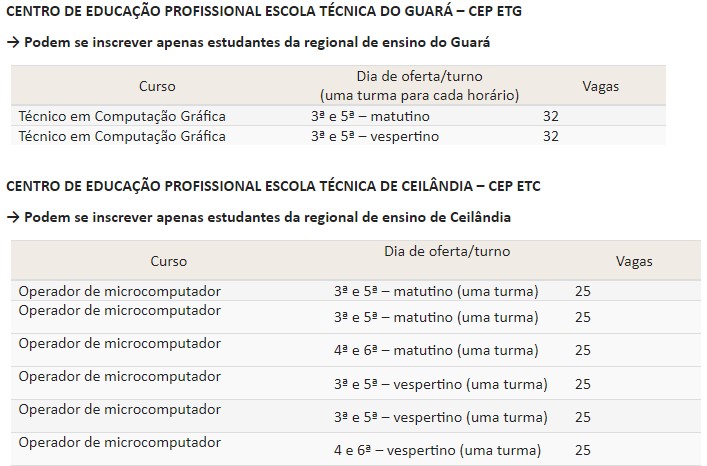Viewport: 707px width, 466px height.
Task: Click the 32 vagas in the Guará vespertino row
Action: tap(550, 136)
